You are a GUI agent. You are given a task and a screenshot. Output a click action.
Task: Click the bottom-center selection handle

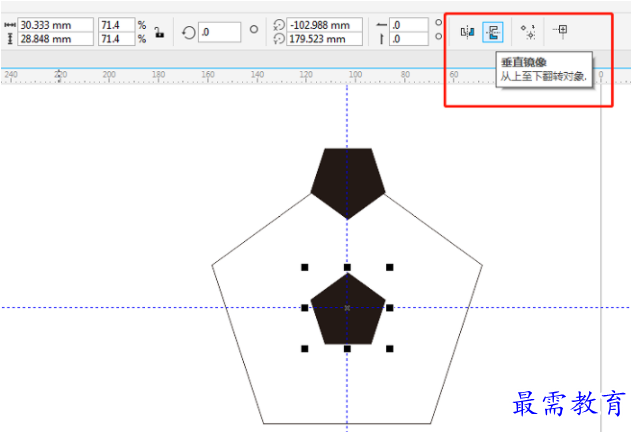(347, 348)
